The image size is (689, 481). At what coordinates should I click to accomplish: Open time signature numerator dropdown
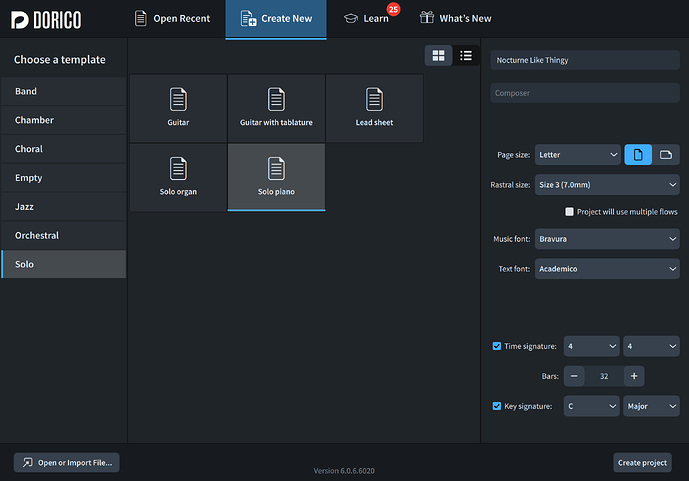[x=591, y=346]
